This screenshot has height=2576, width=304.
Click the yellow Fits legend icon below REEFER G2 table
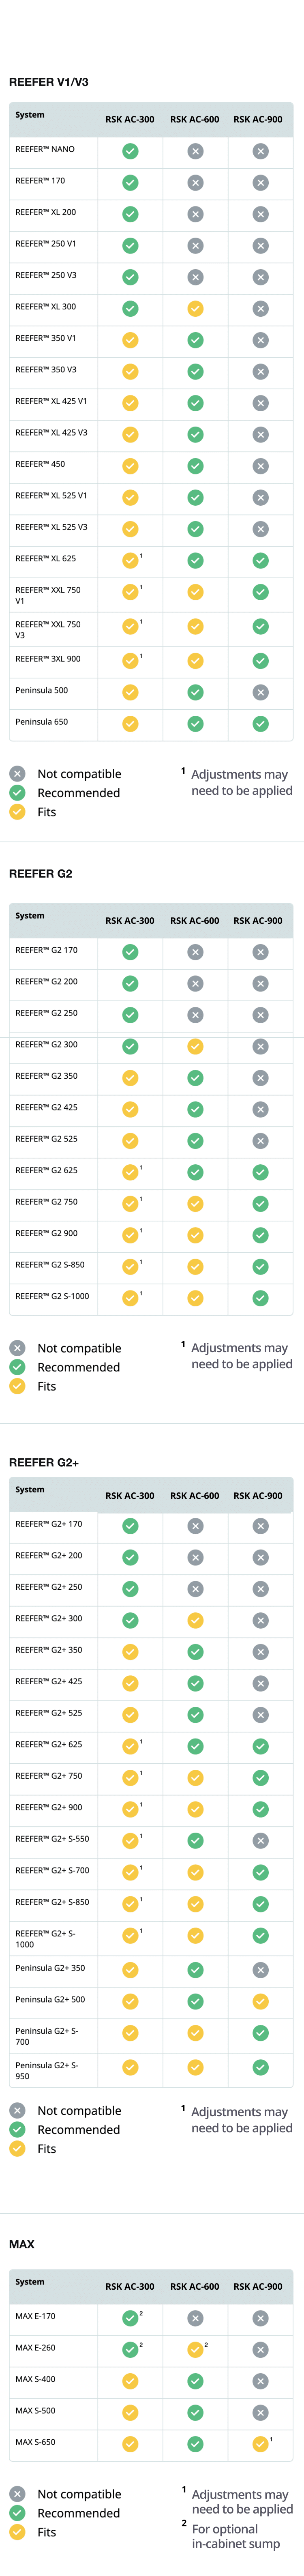pos(17,1386)
